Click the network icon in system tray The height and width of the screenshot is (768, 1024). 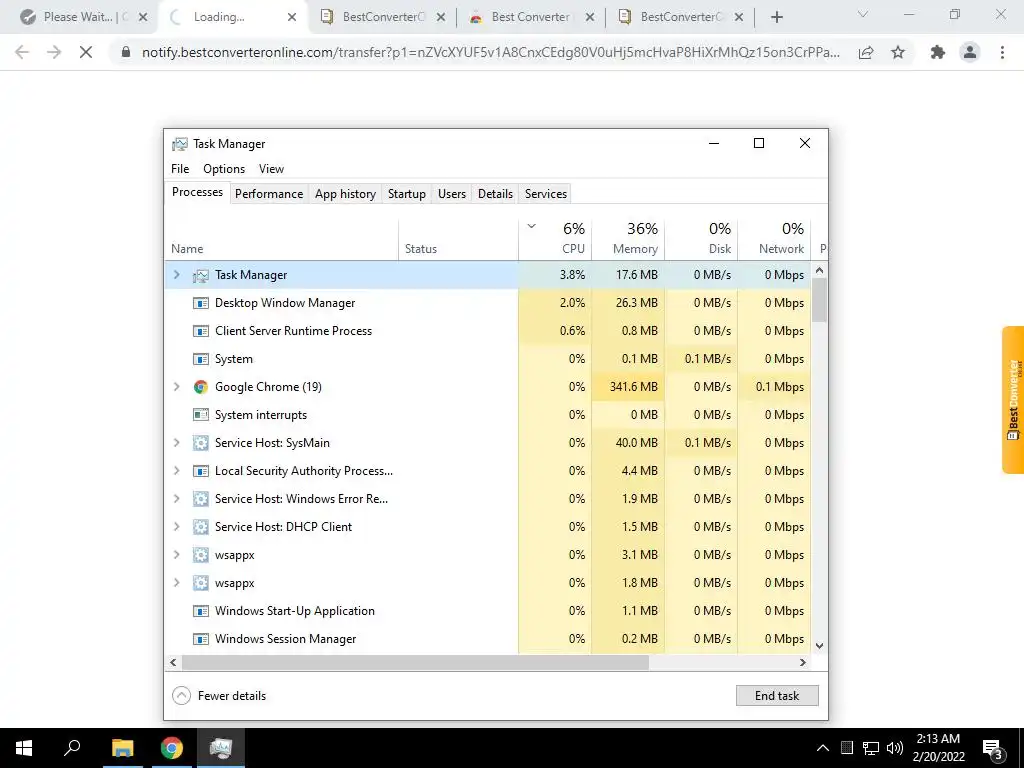871,748
